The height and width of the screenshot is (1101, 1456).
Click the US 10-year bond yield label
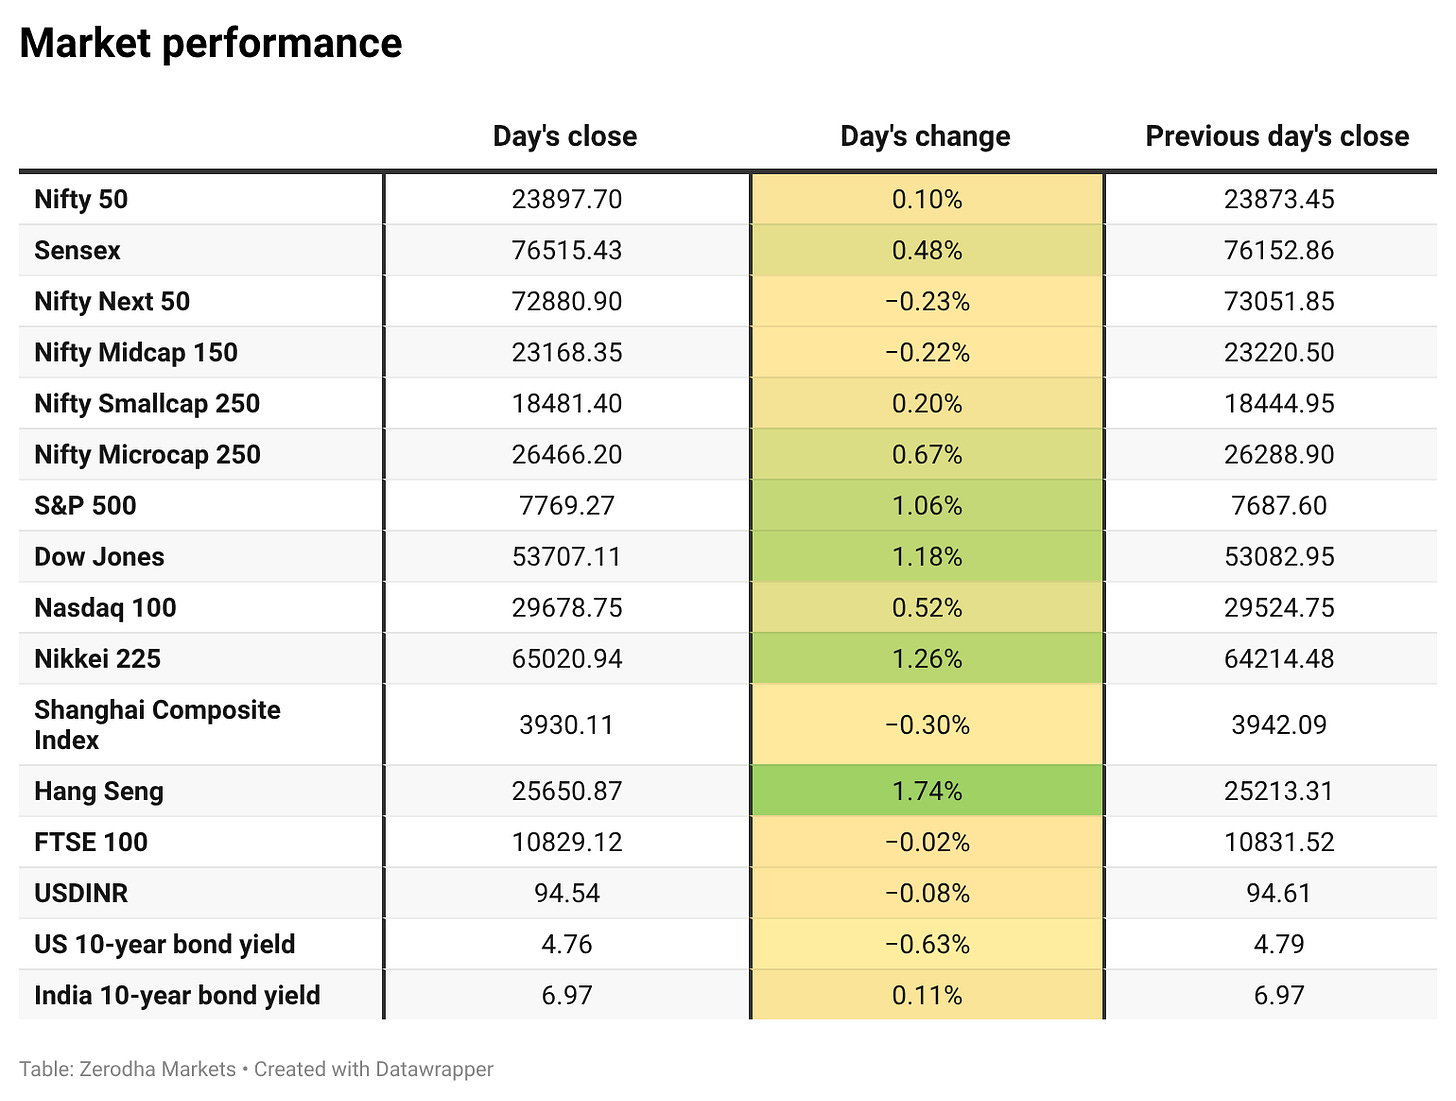coord(165,944)
